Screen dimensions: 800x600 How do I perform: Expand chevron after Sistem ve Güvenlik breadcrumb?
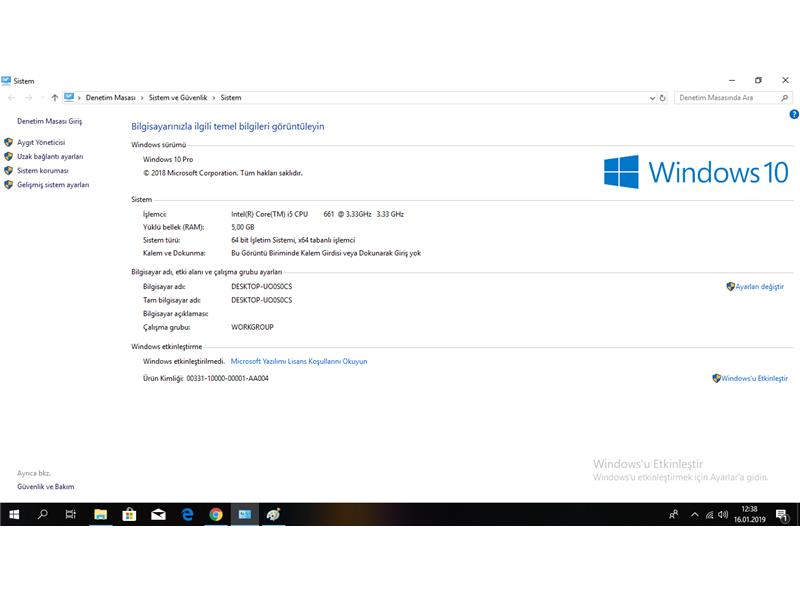(214, 97)
